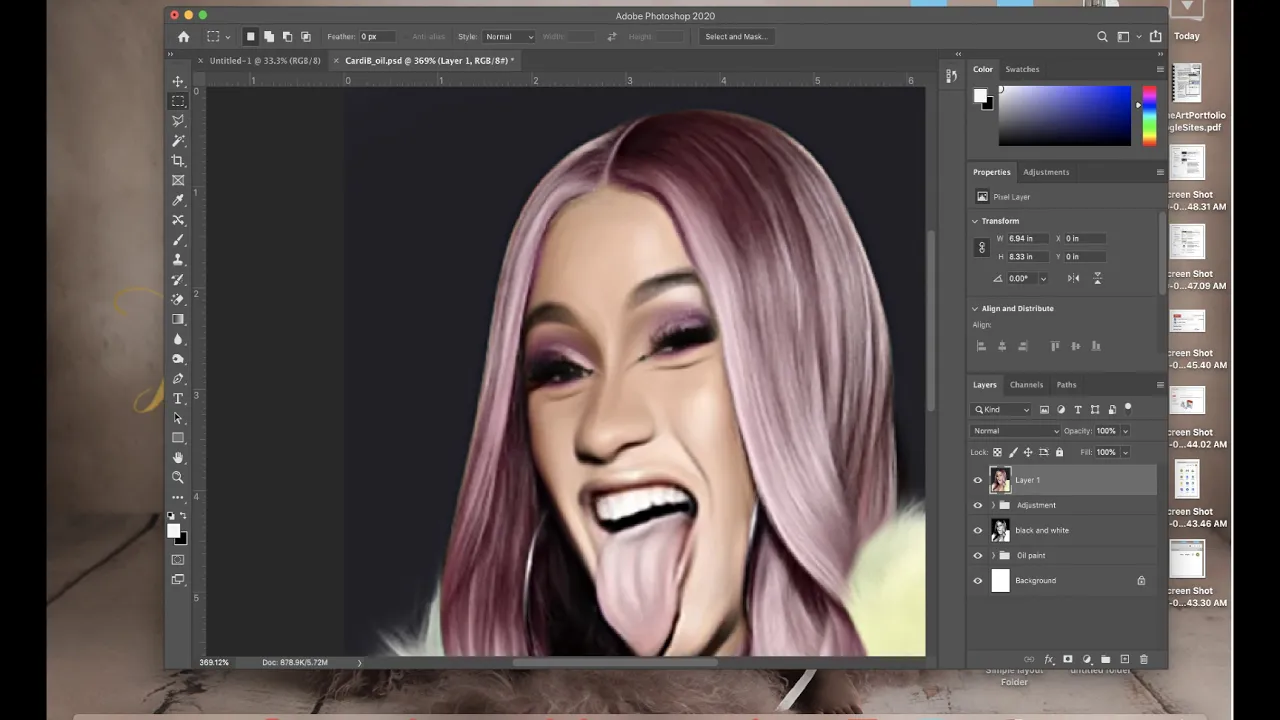Expand the Oil paint group folder
Image resolution: width=1280 pixels, height=720 pixels.
click(x=992, y=555)
